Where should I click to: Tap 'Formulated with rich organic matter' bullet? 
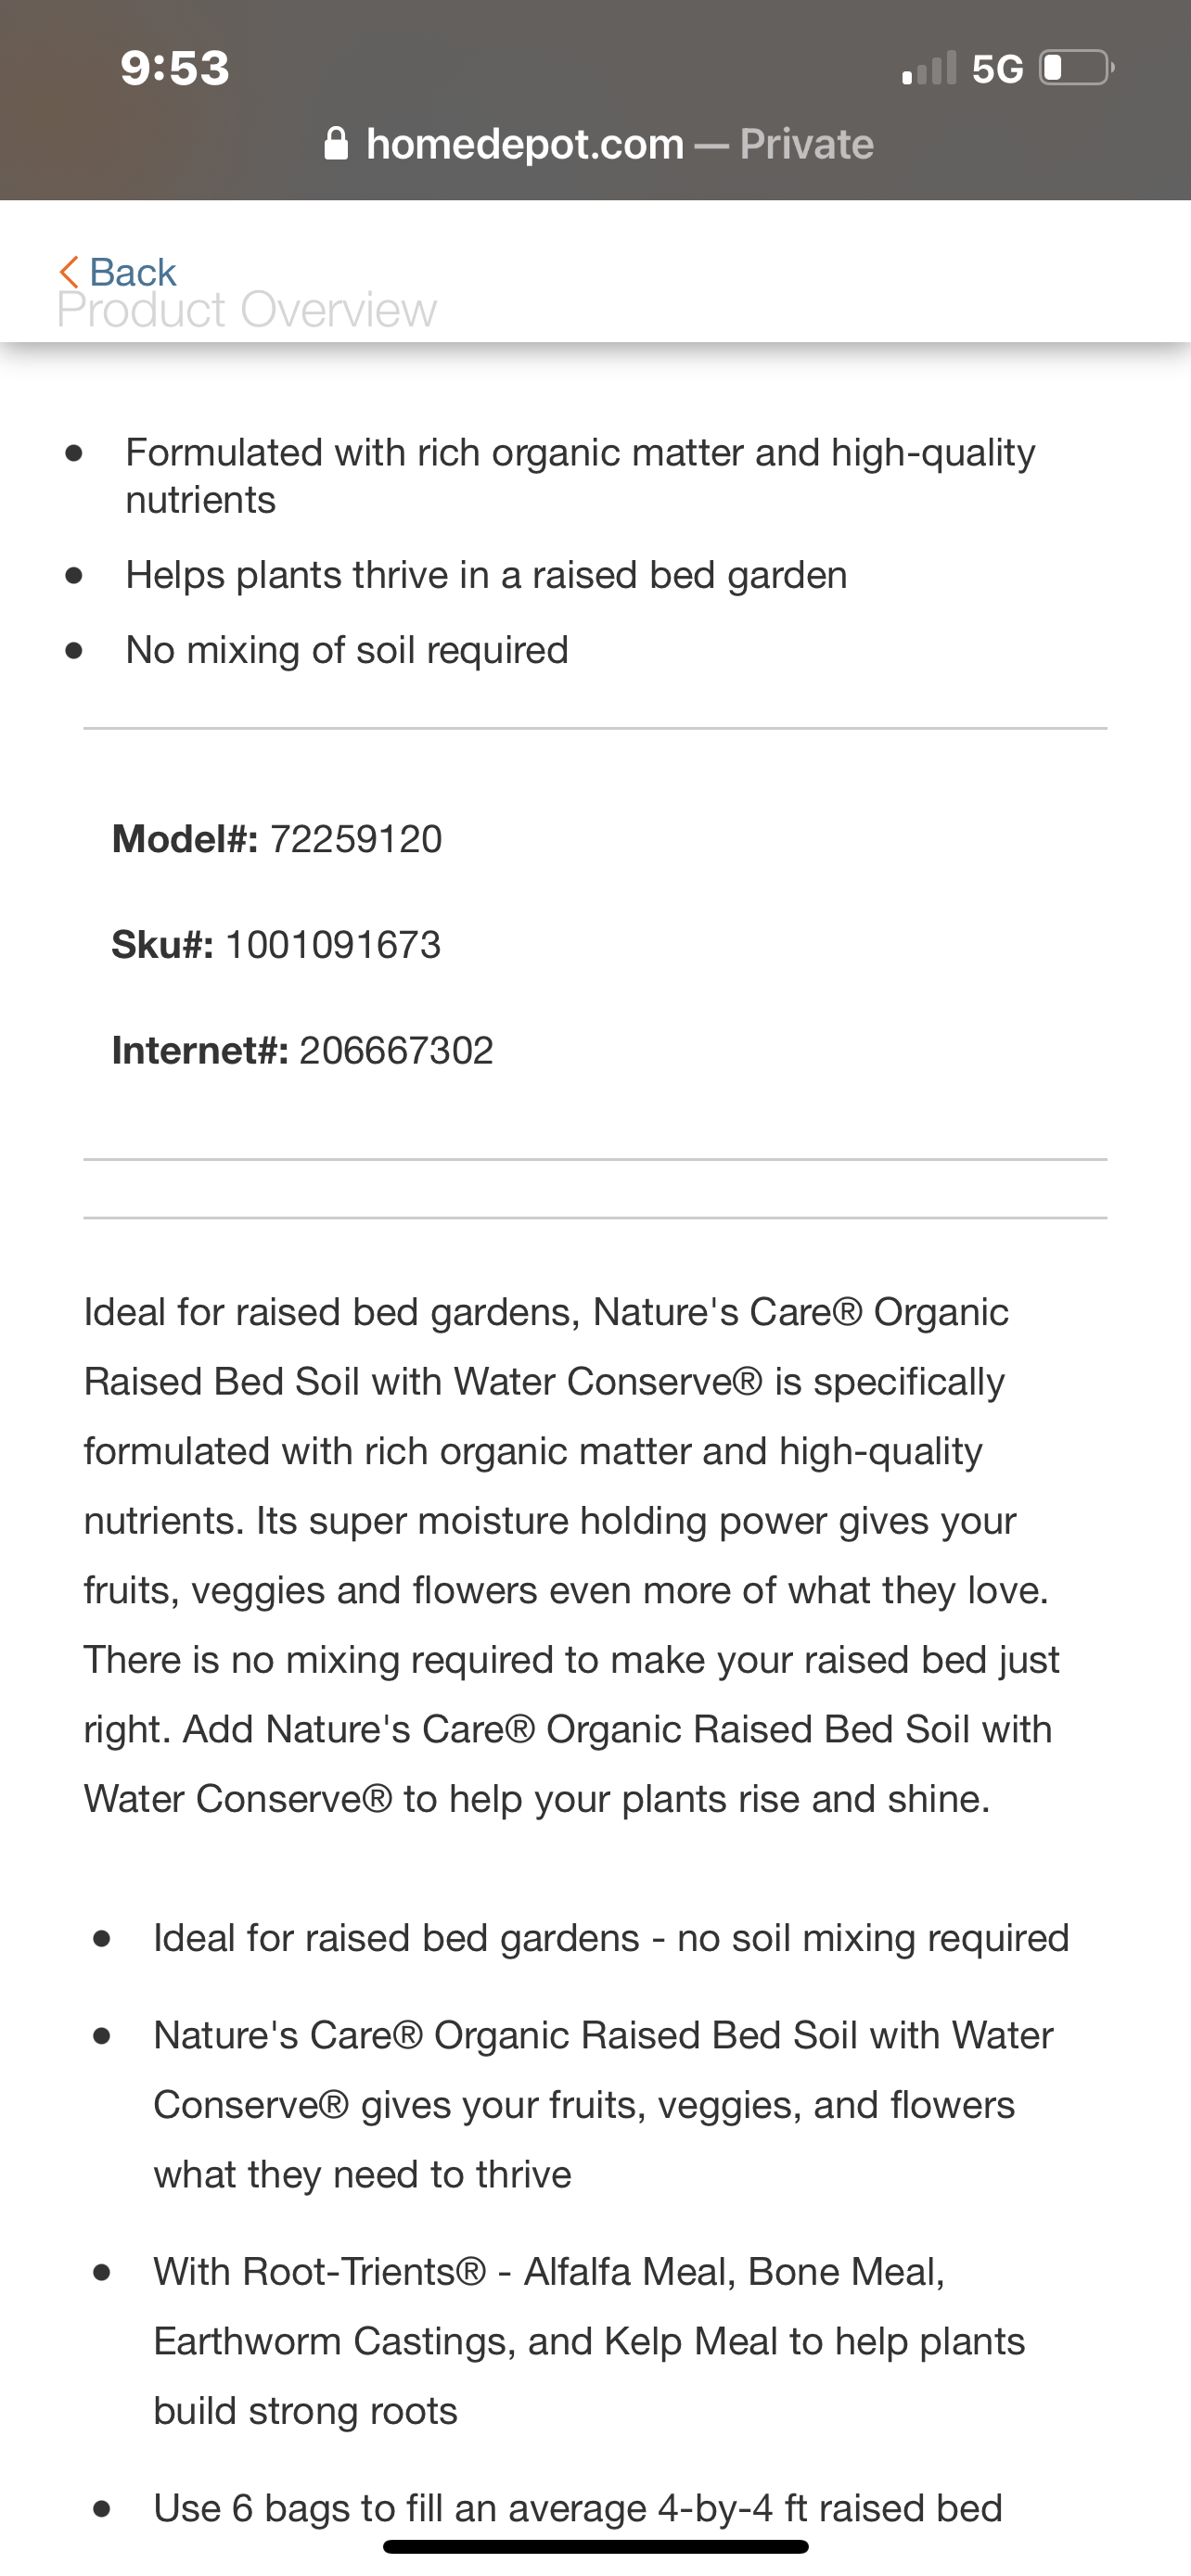pos(580,475)
